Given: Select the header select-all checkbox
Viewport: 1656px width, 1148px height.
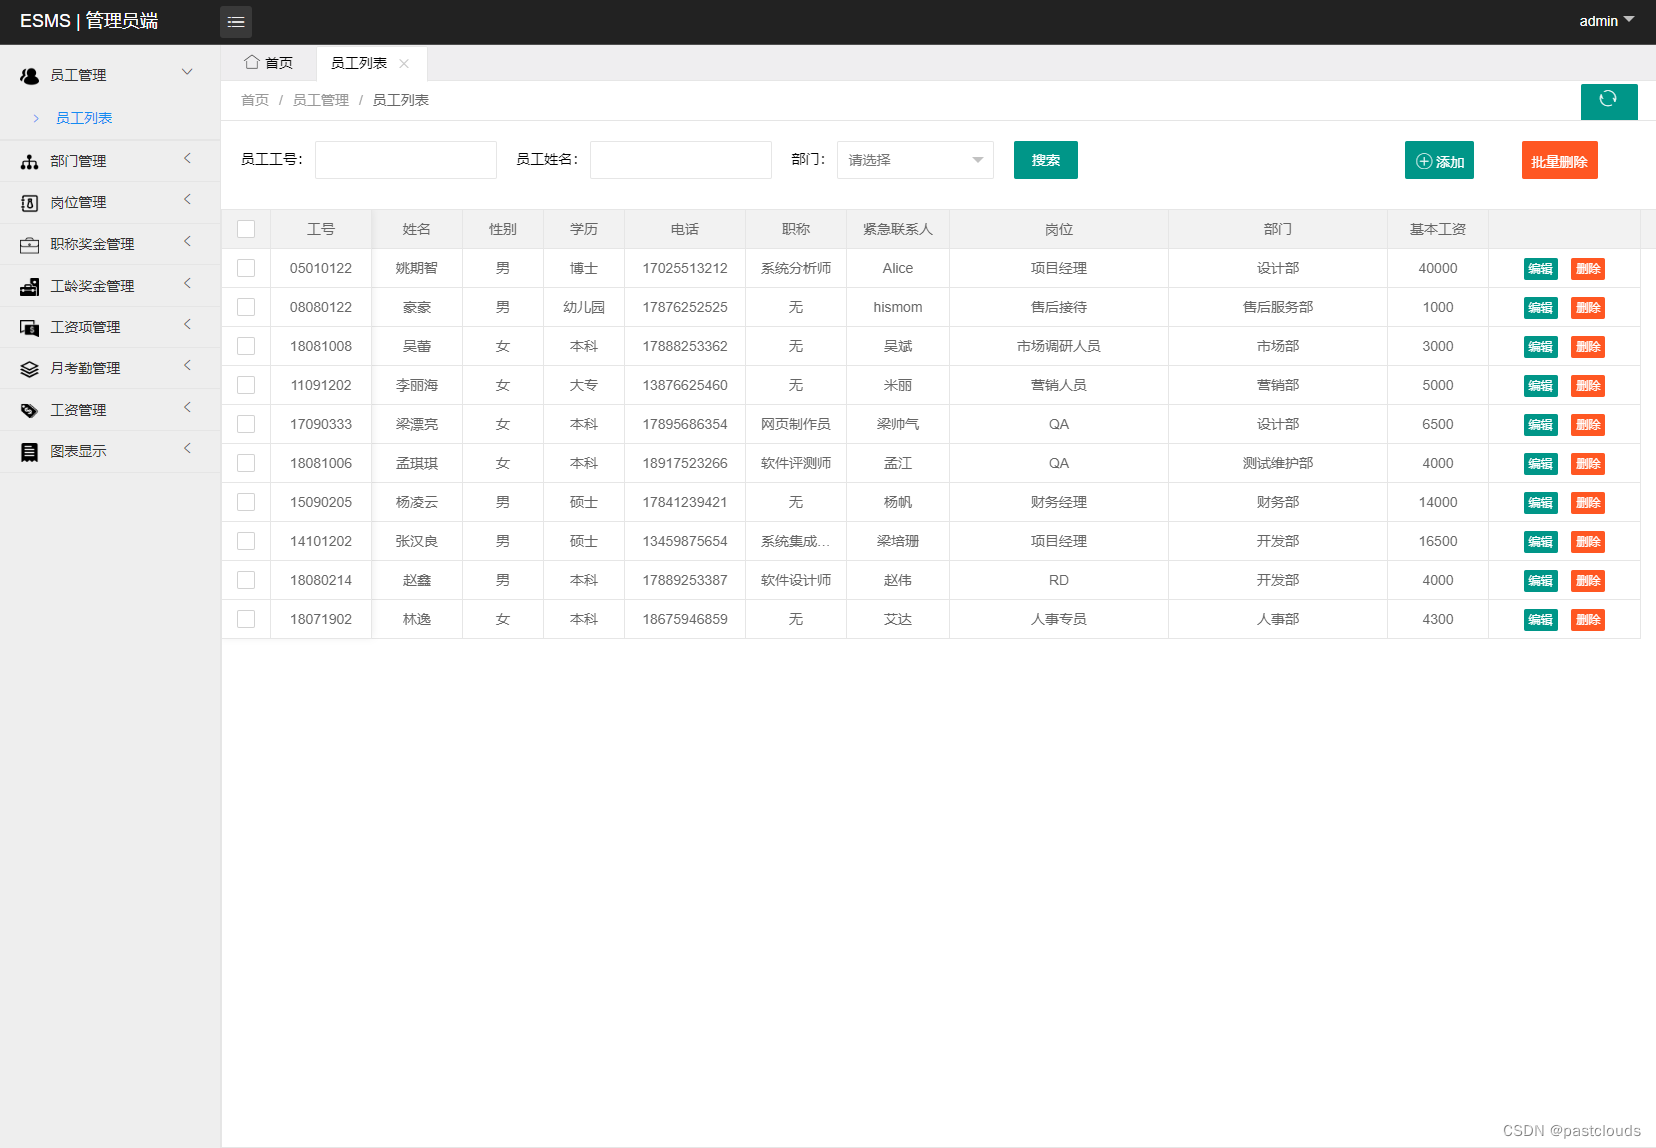Looking at the screenshot, I should click(x=246, y=229).
